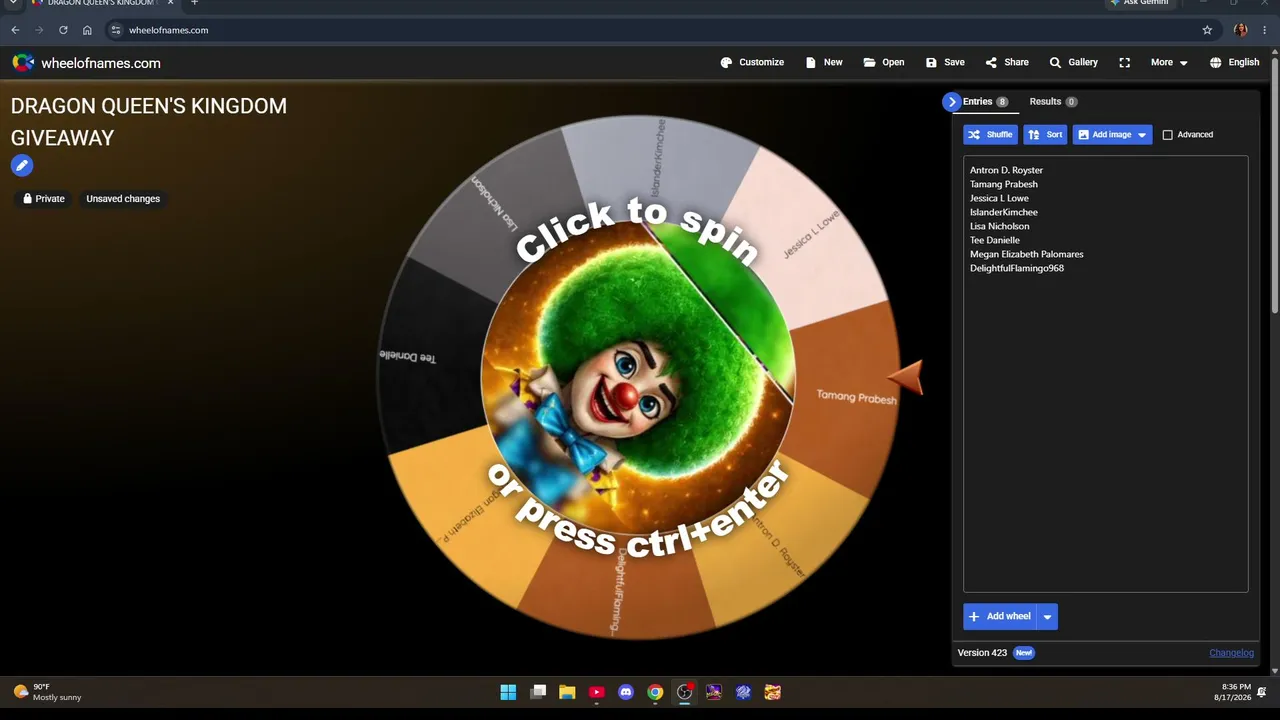Screen dimensions: 1280x720
Task: Collapse the entries side panel arrow
Action: 951,101
